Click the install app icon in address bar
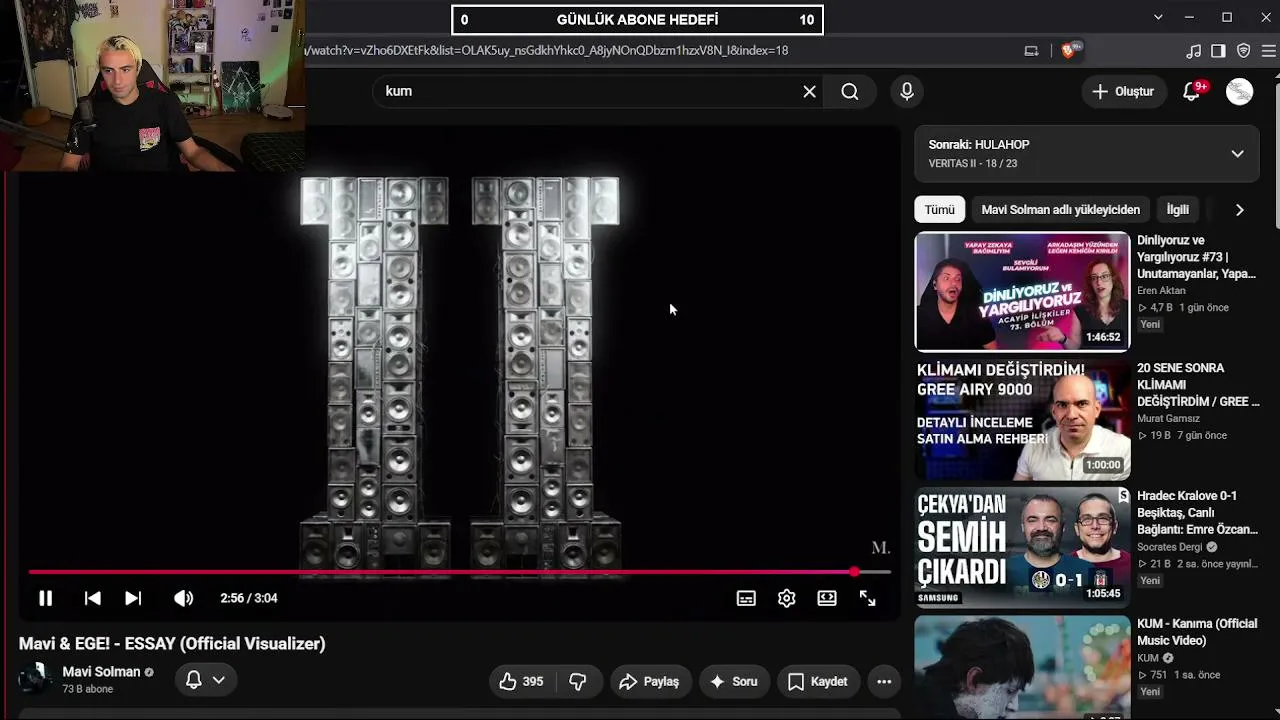Viewport: 1280px width, 720px height. point(1031,50)
